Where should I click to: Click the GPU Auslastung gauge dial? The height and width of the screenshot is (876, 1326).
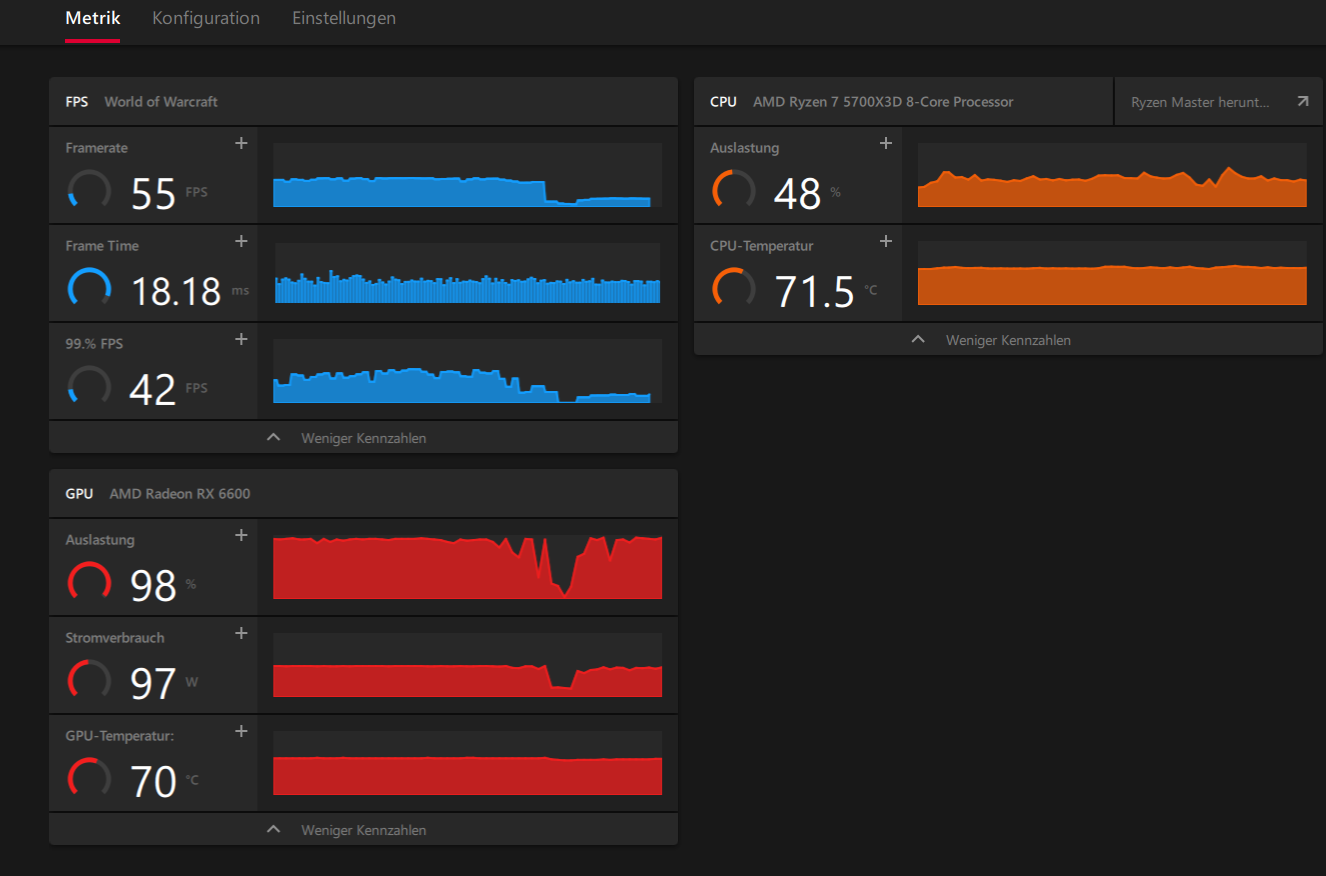pos(89,582)
